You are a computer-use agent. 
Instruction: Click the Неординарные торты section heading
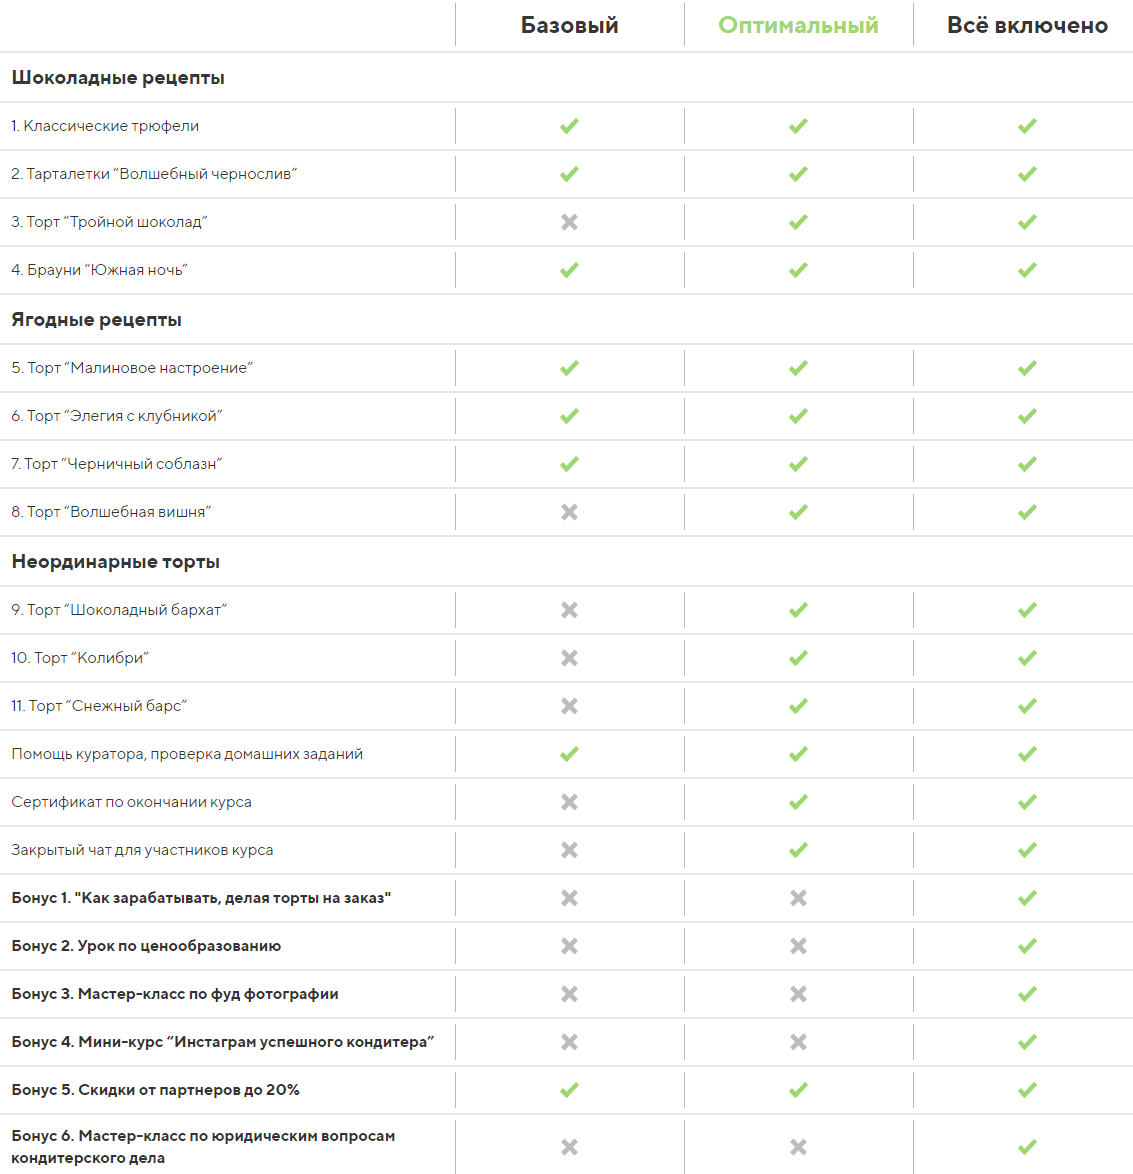[115, 562]
